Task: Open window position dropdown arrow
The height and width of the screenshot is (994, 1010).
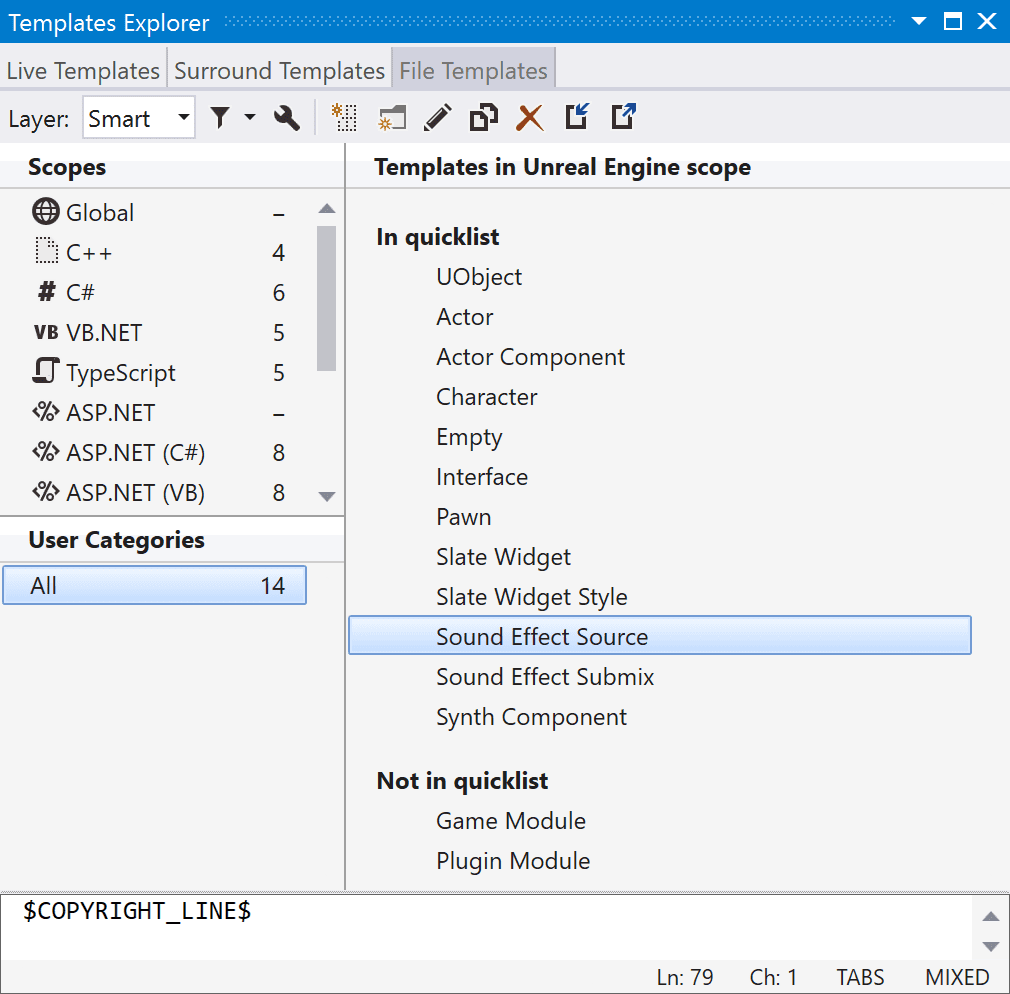Action: tap(919, 21)
